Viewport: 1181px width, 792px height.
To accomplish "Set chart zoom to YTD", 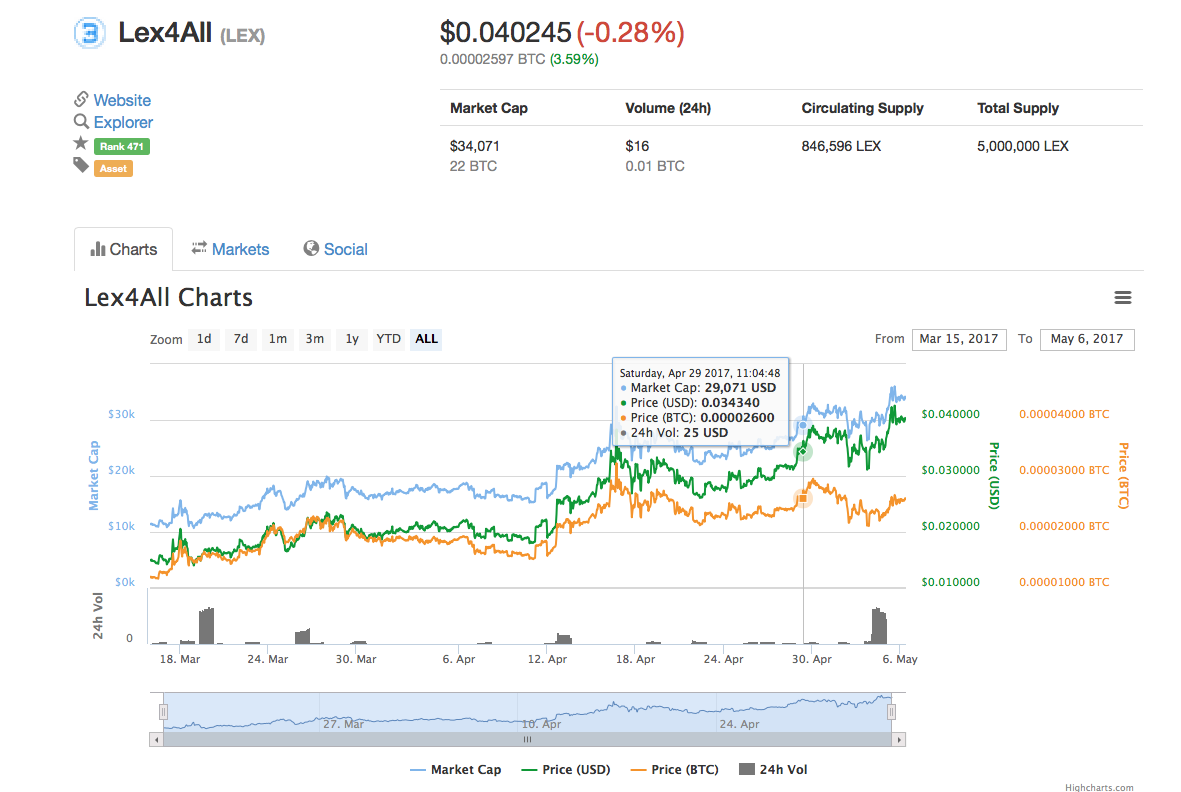I will (x=389, y=339).
